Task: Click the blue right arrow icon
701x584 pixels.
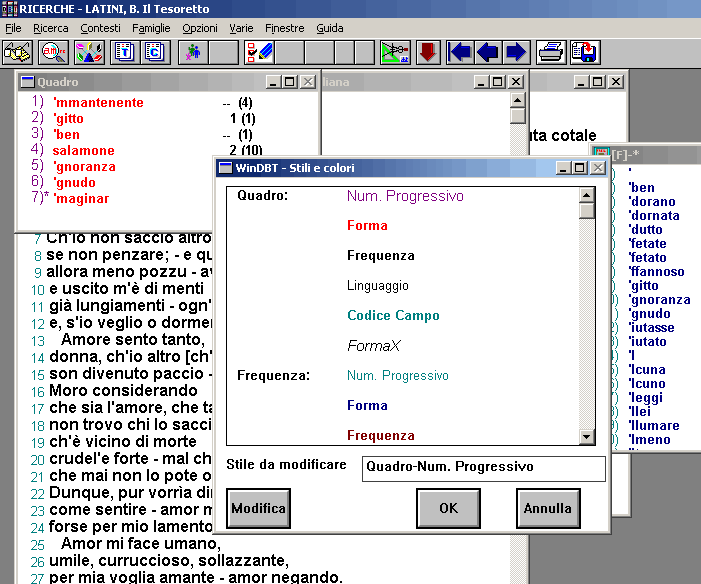Action: click(516, 52)
